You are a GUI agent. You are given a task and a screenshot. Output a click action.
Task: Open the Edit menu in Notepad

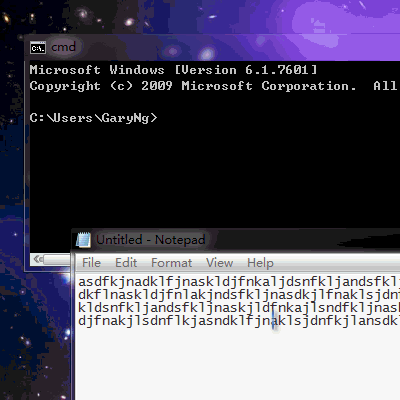coord(126,263)
